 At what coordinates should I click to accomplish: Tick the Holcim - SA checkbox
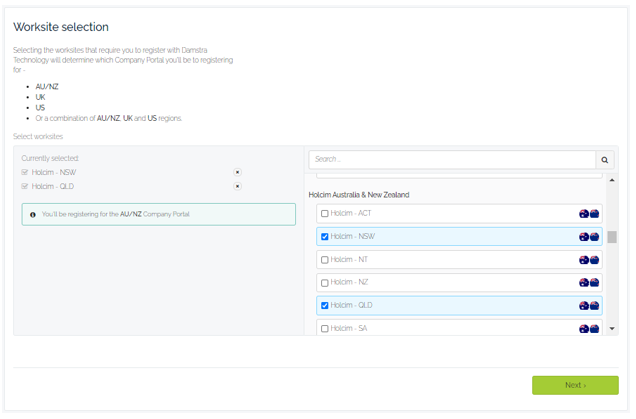(x=324, y=329)
